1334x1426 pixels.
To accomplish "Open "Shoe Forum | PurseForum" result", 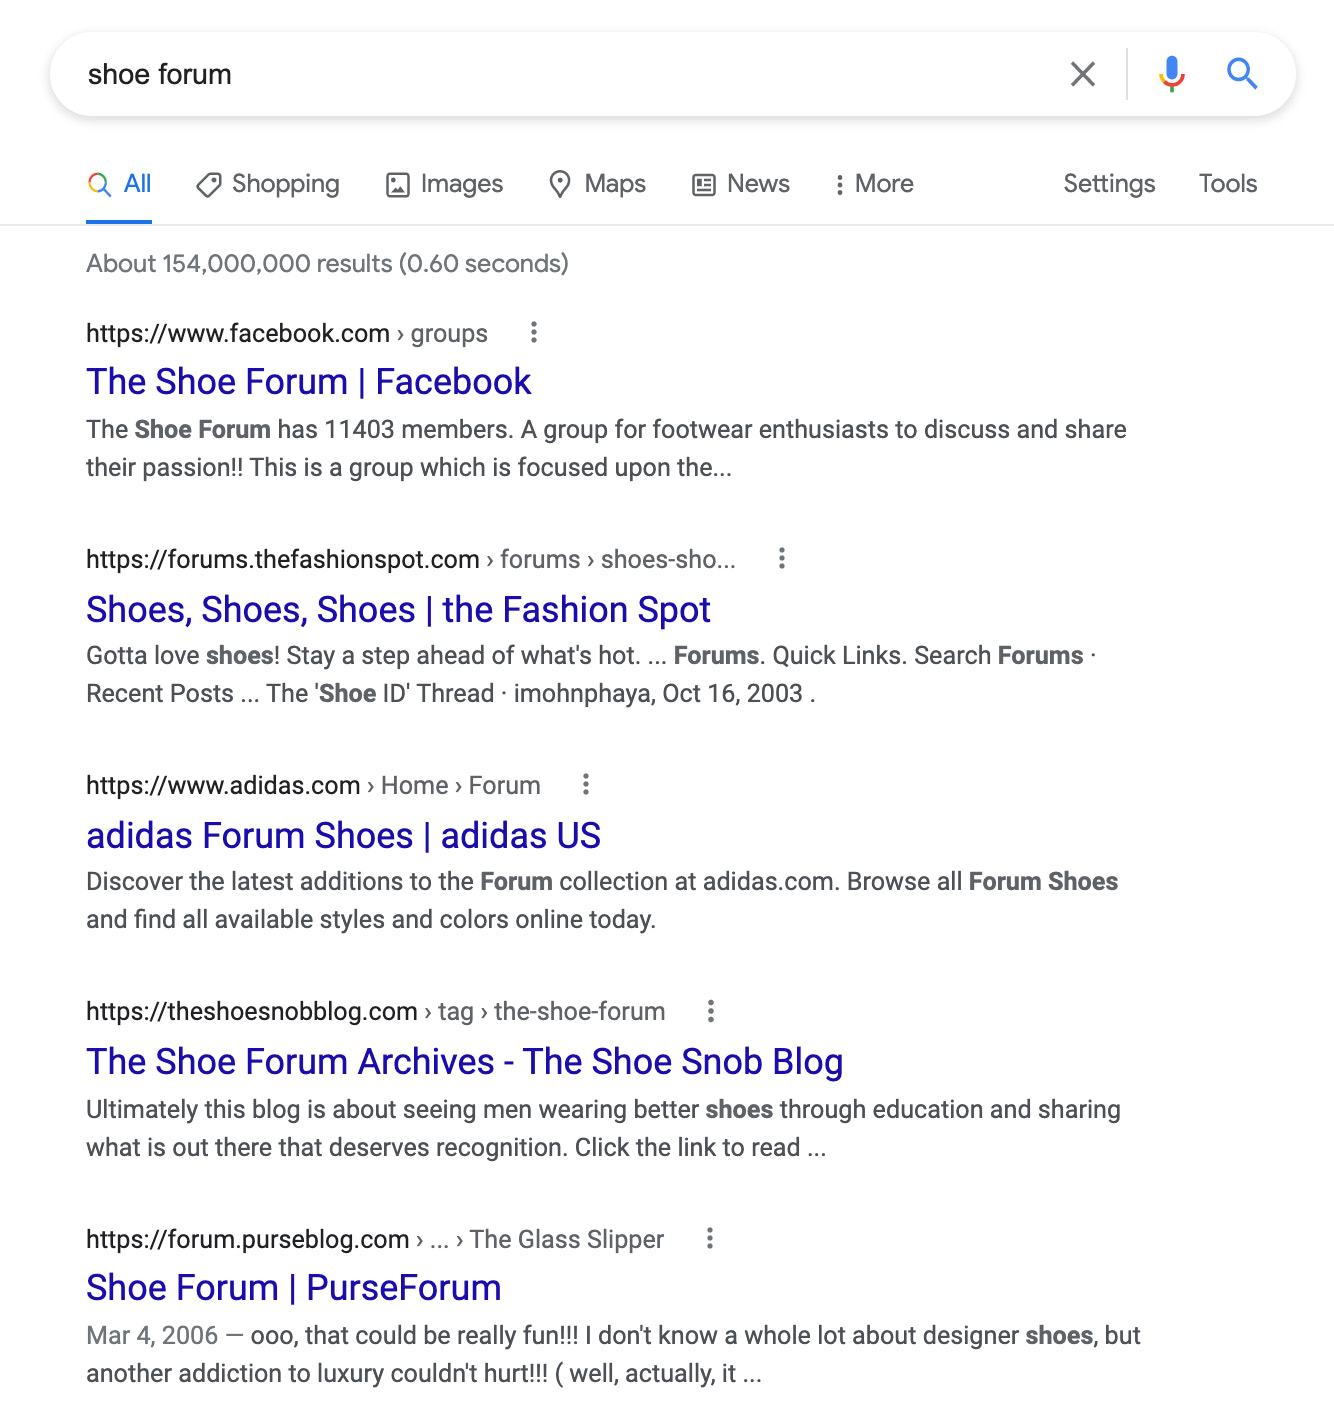I will click(293, 1288).
